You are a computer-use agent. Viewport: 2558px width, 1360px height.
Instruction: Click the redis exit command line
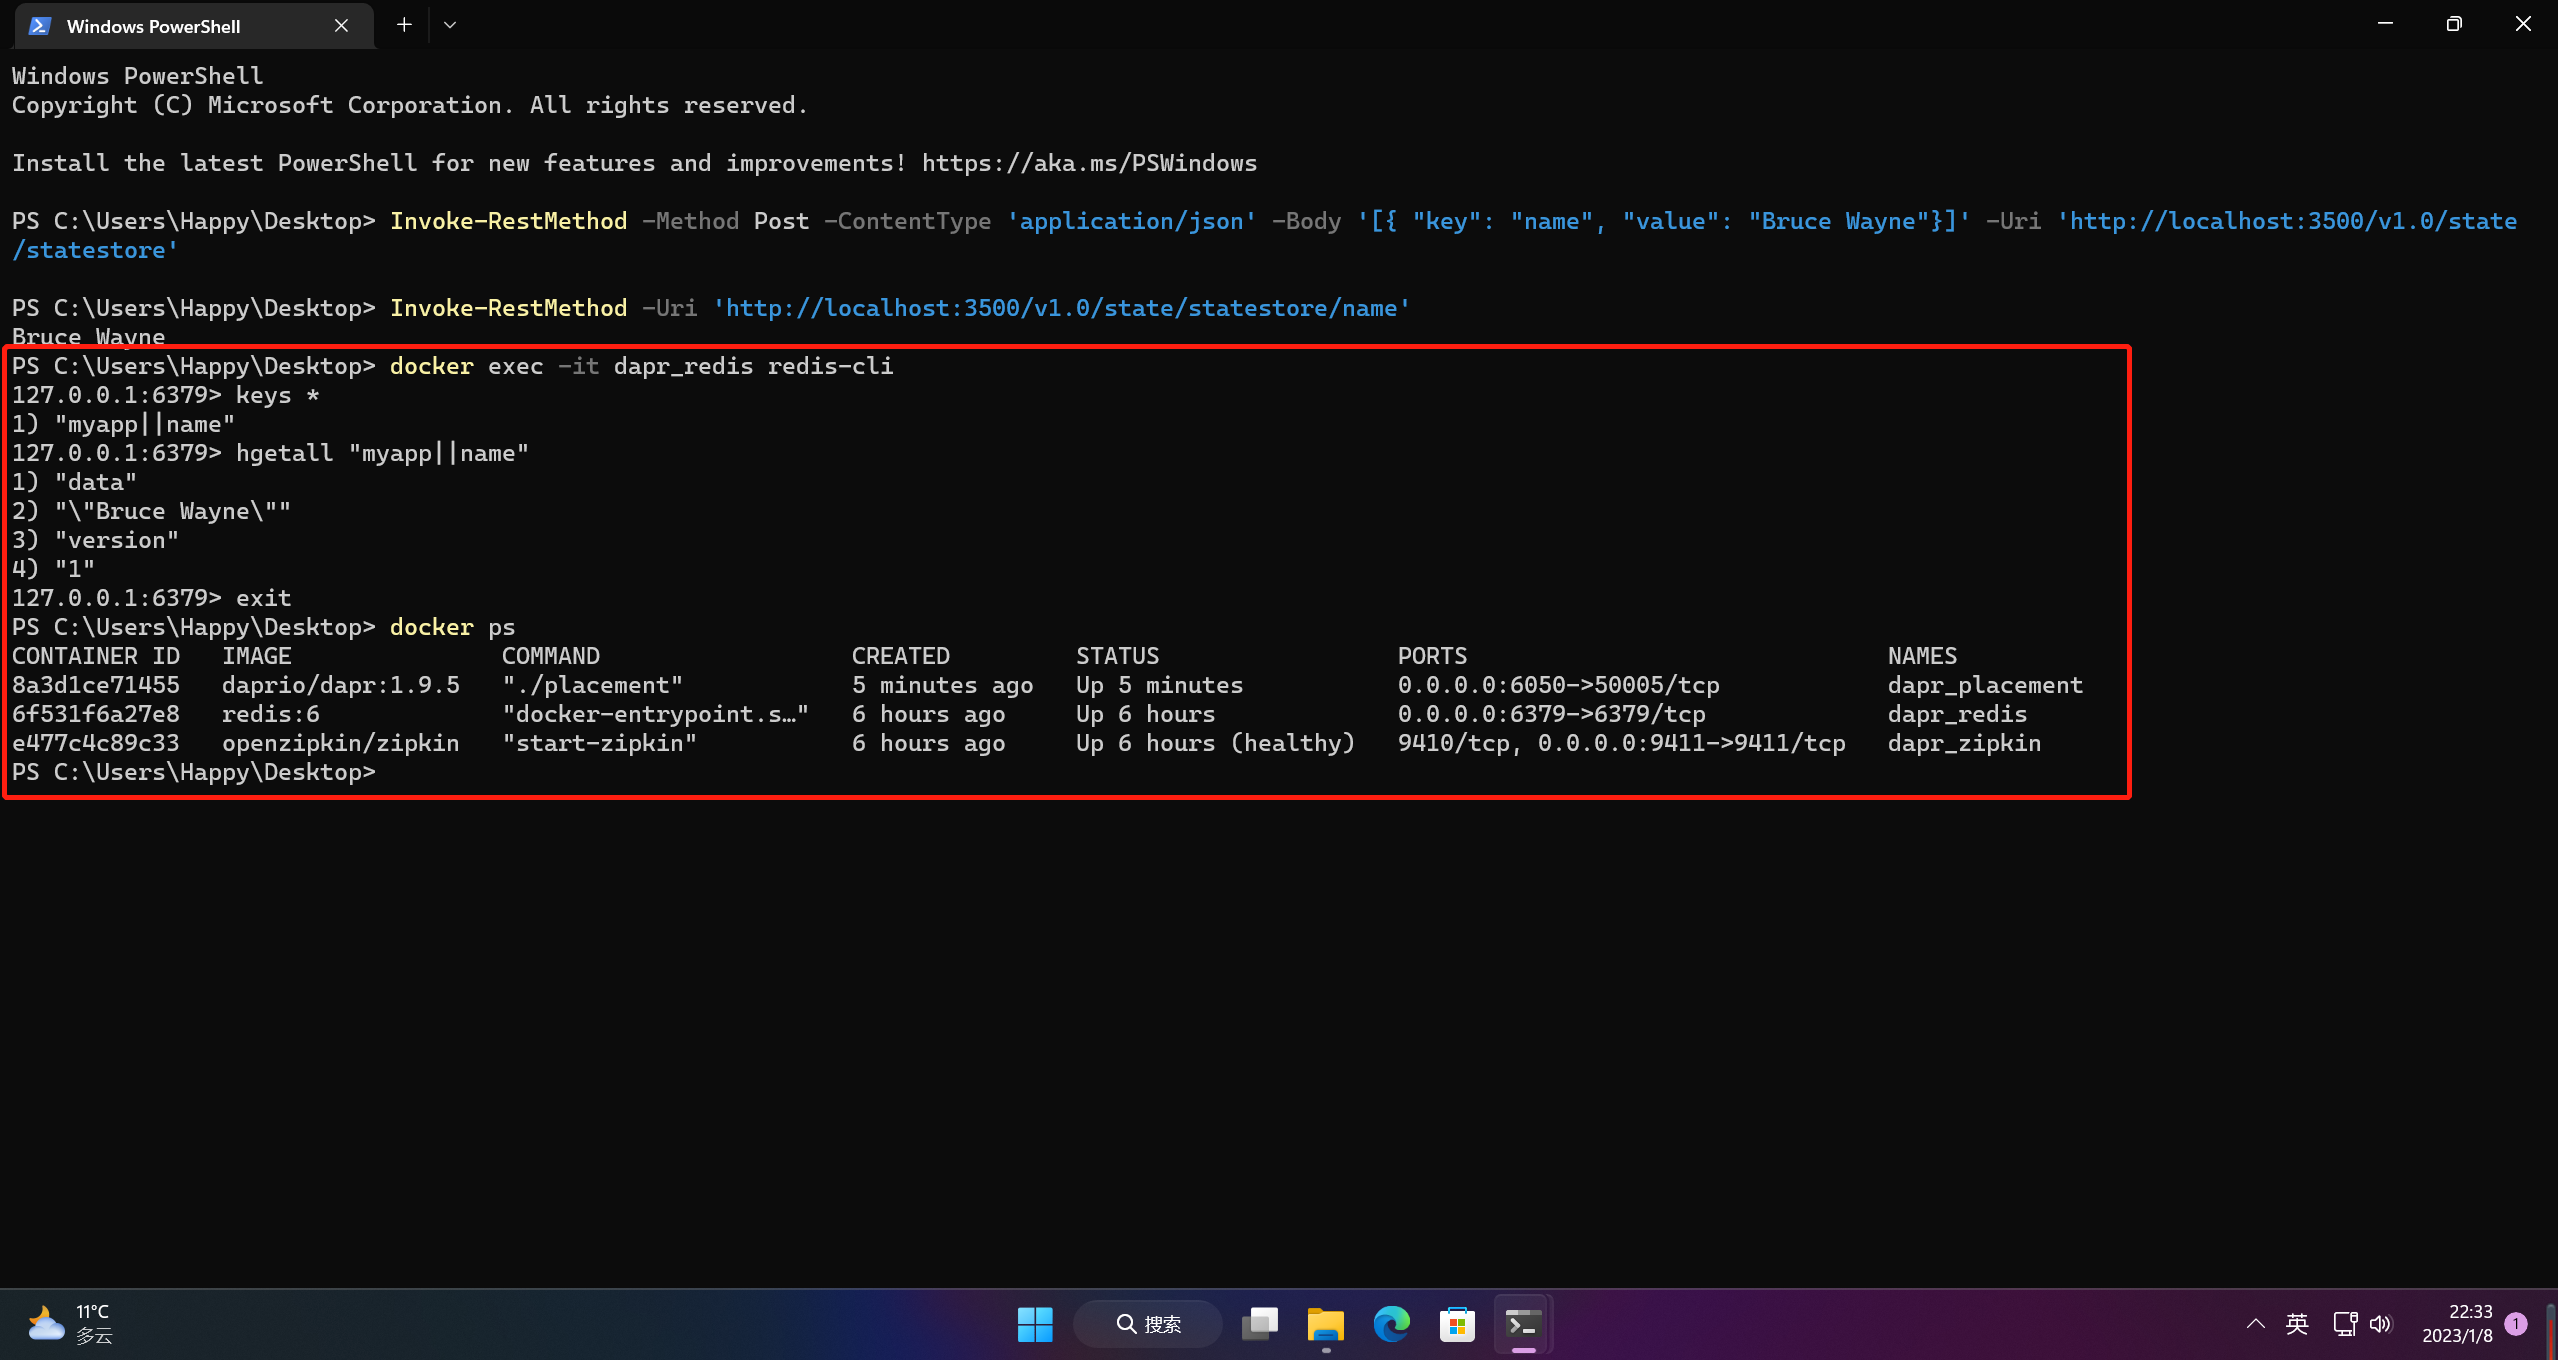pos(152,598)
